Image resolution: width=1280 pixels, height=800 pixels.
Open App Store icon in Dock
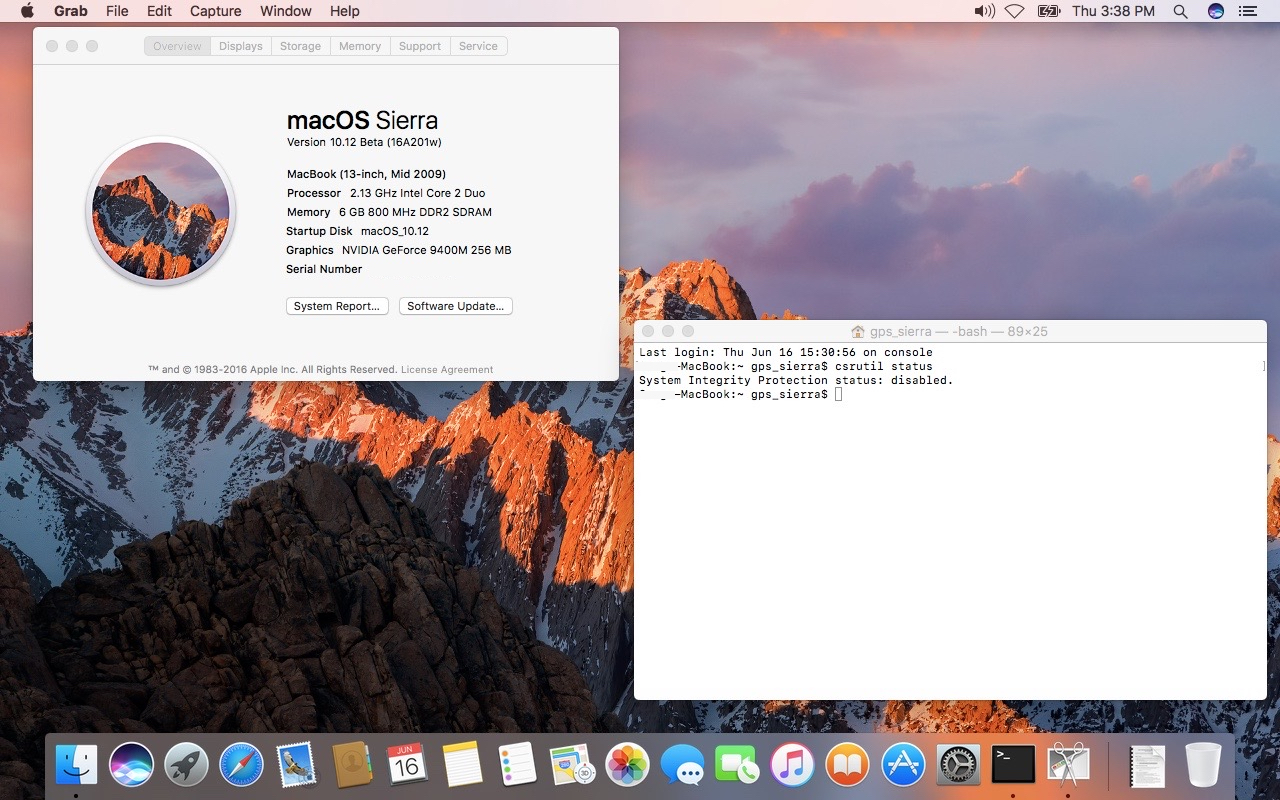[x=903, y=765]
